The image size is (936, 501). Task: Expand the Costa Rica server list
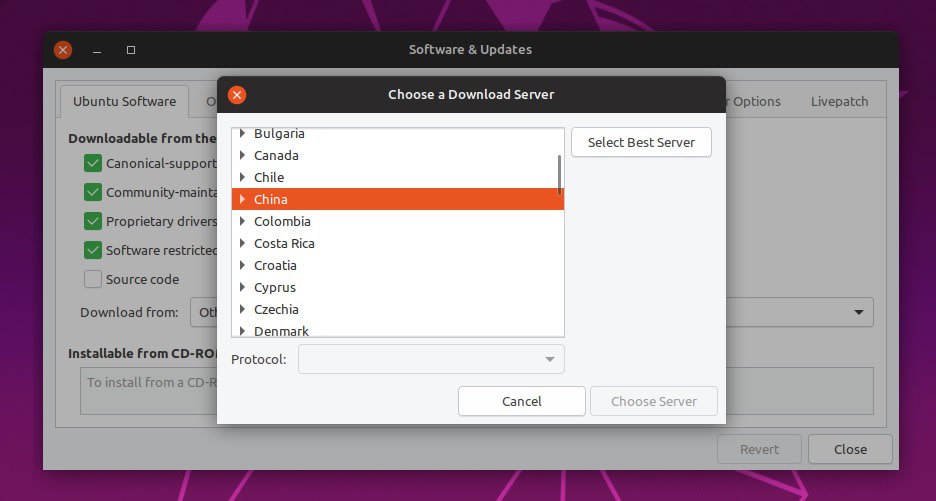[x=242, y=244]
